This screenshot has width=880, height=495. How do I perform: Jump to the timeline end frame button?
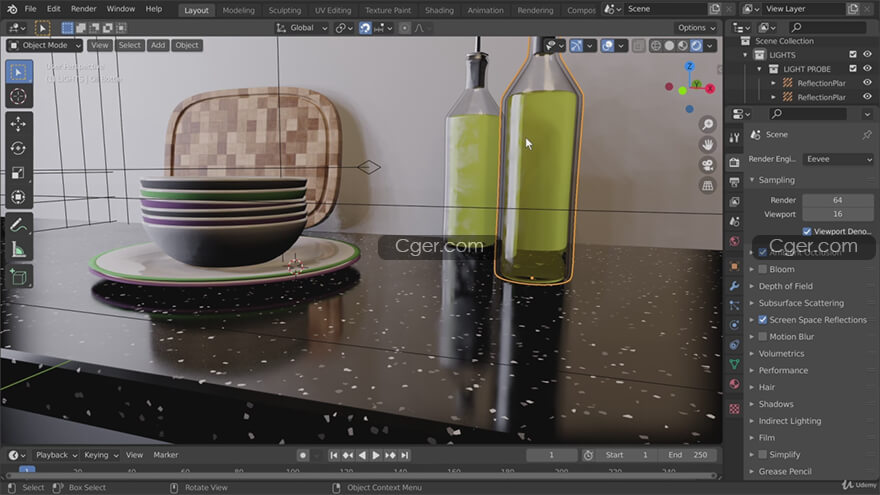point(405,455)
